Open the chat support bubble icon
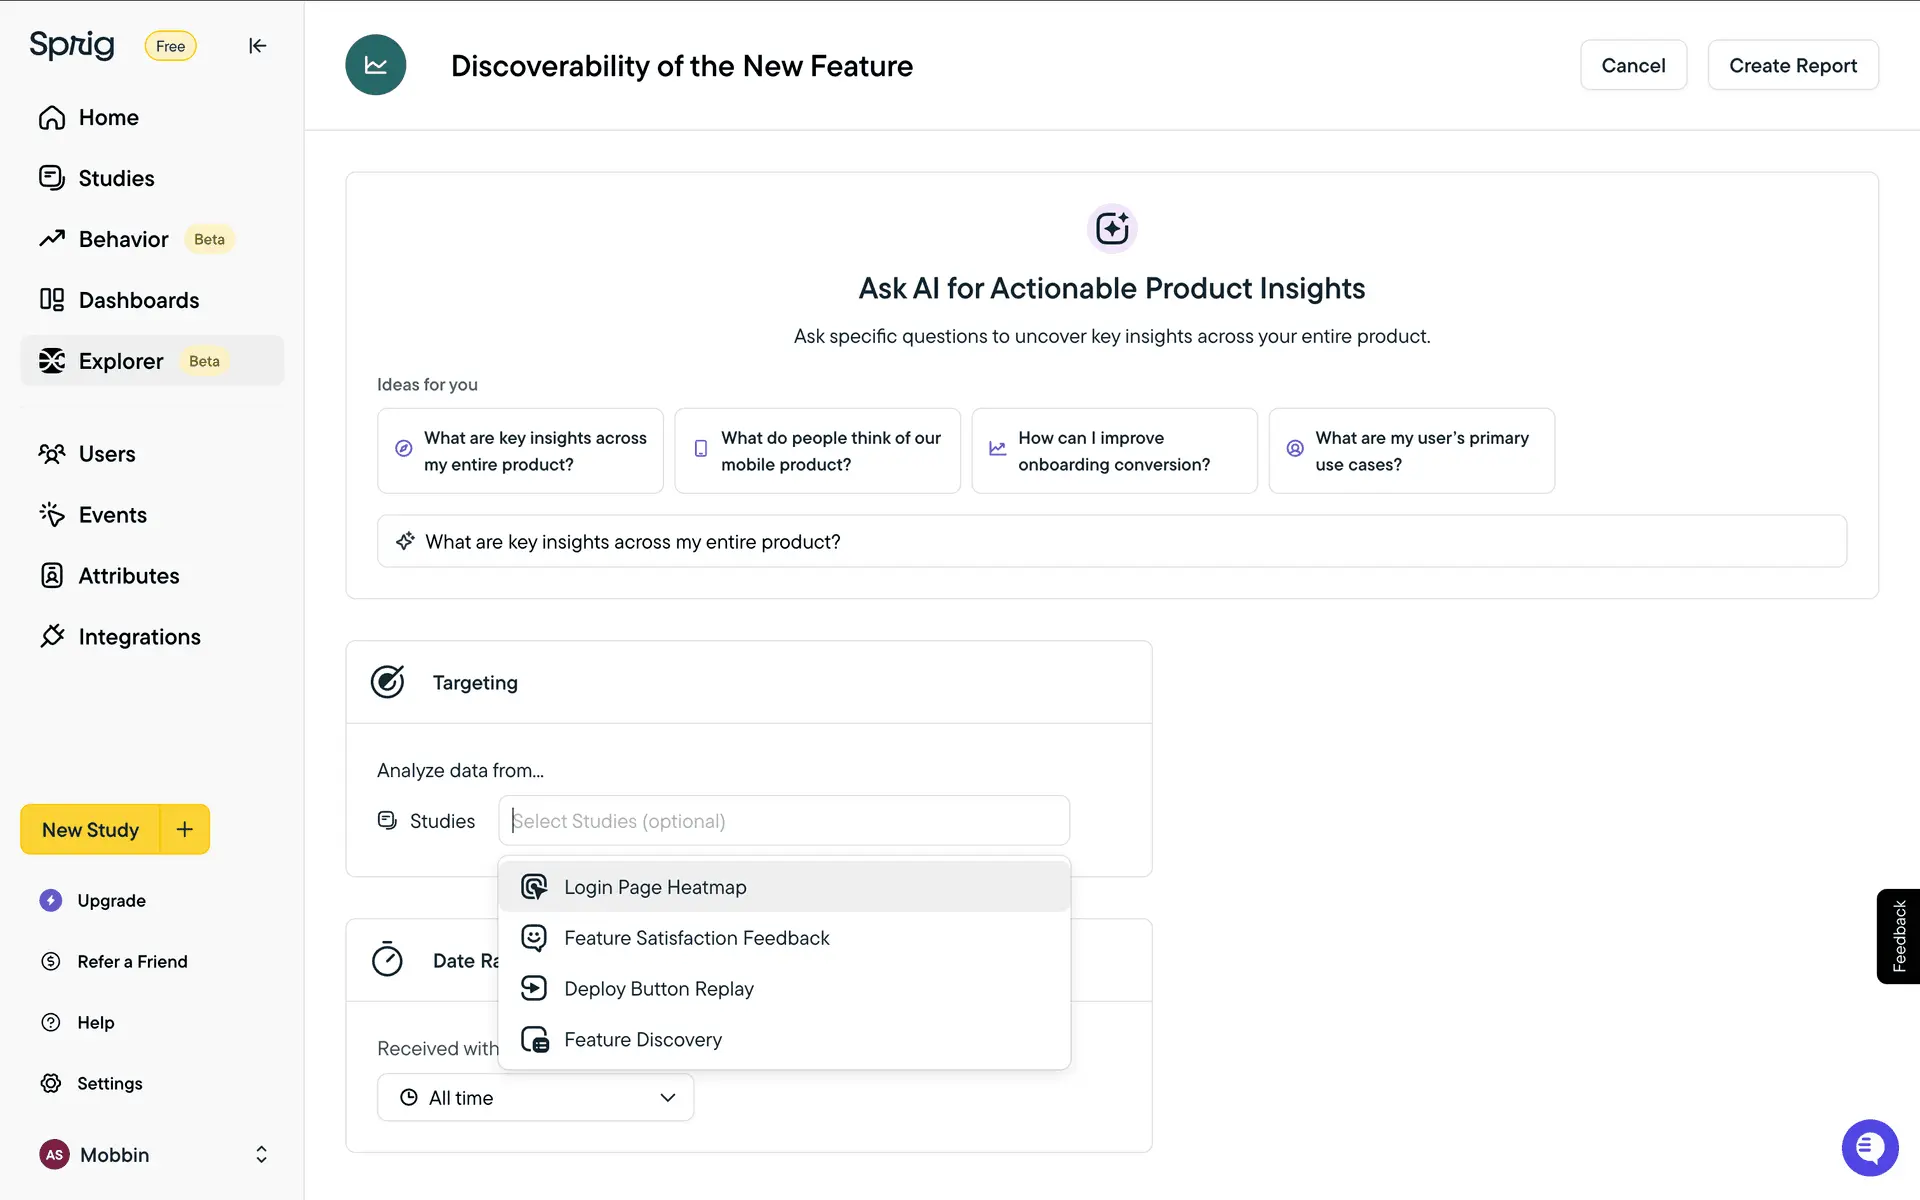Viewport: 1920px width, 1200px height. [x=1869, y=1148]
